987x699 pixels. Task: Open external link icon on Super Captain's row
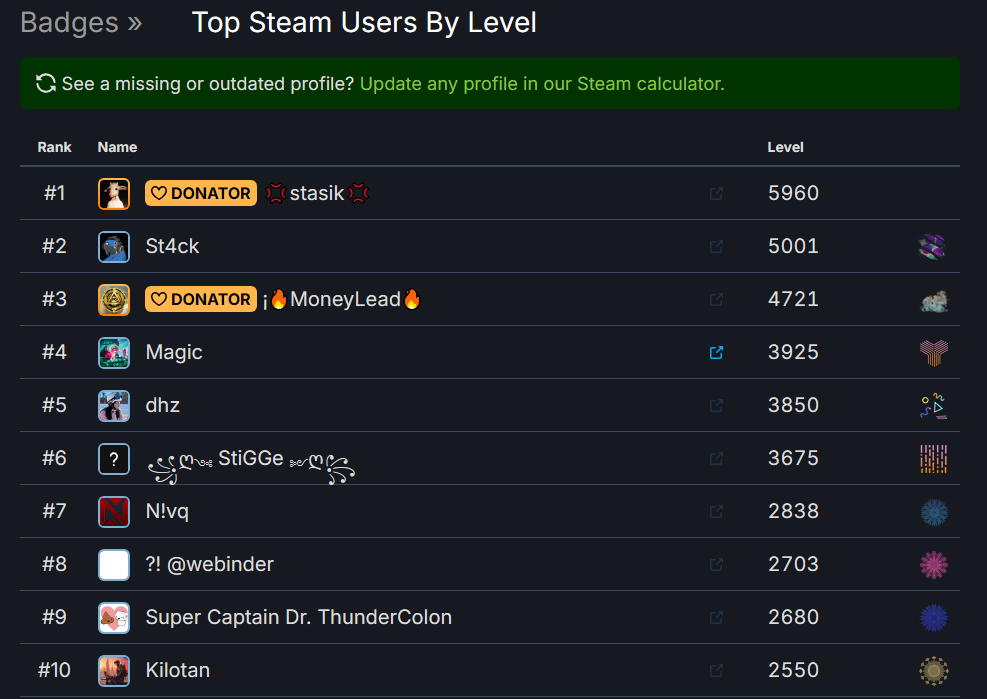click(717, 617)
